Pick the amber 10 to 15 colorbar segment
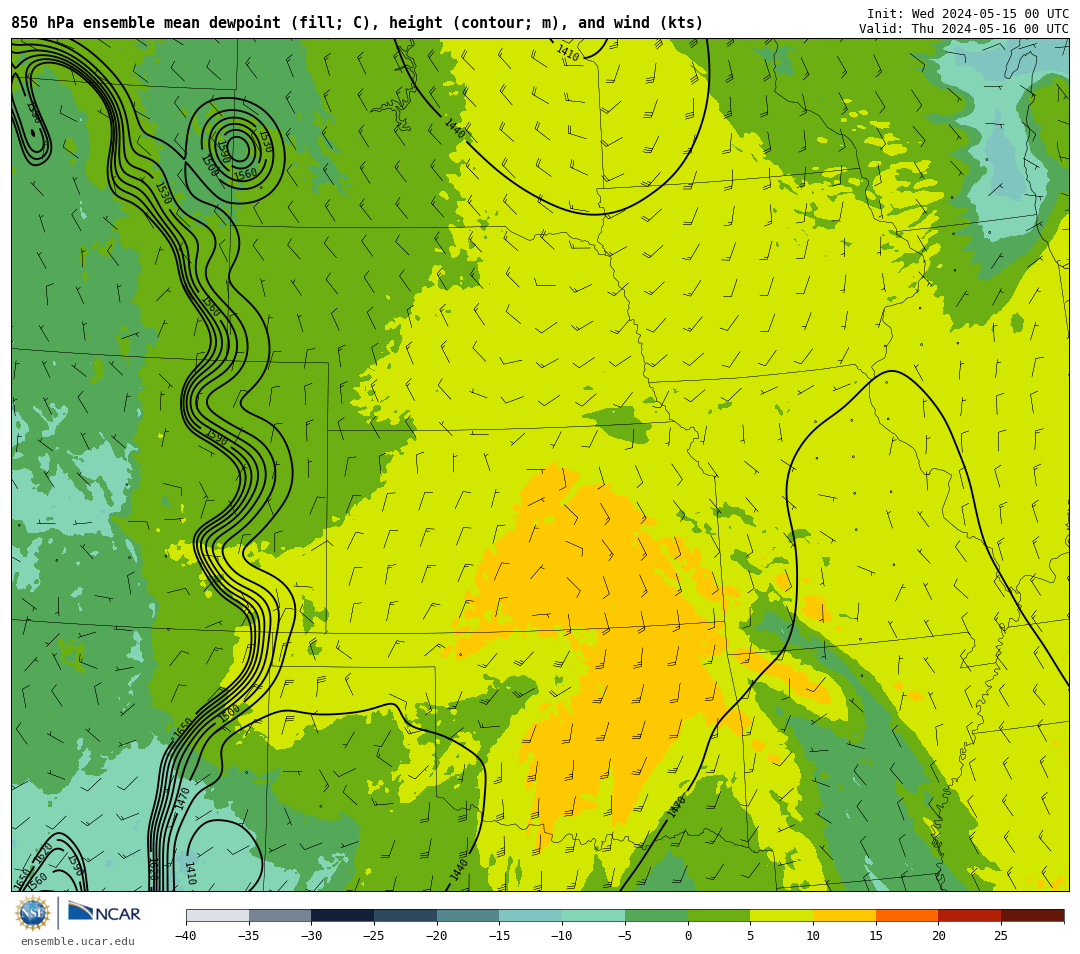The image size is (1080, 954). (844, 915)
